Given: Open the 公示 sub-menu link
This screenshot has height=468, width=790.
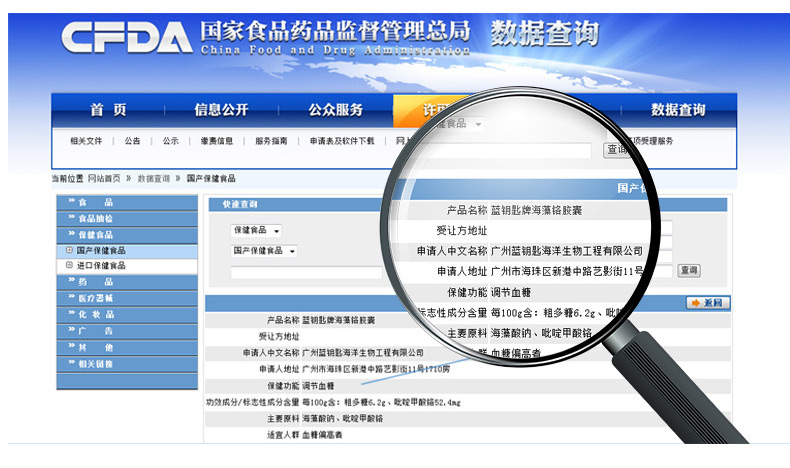Looking at the screenshot, I should click(171, 141).
